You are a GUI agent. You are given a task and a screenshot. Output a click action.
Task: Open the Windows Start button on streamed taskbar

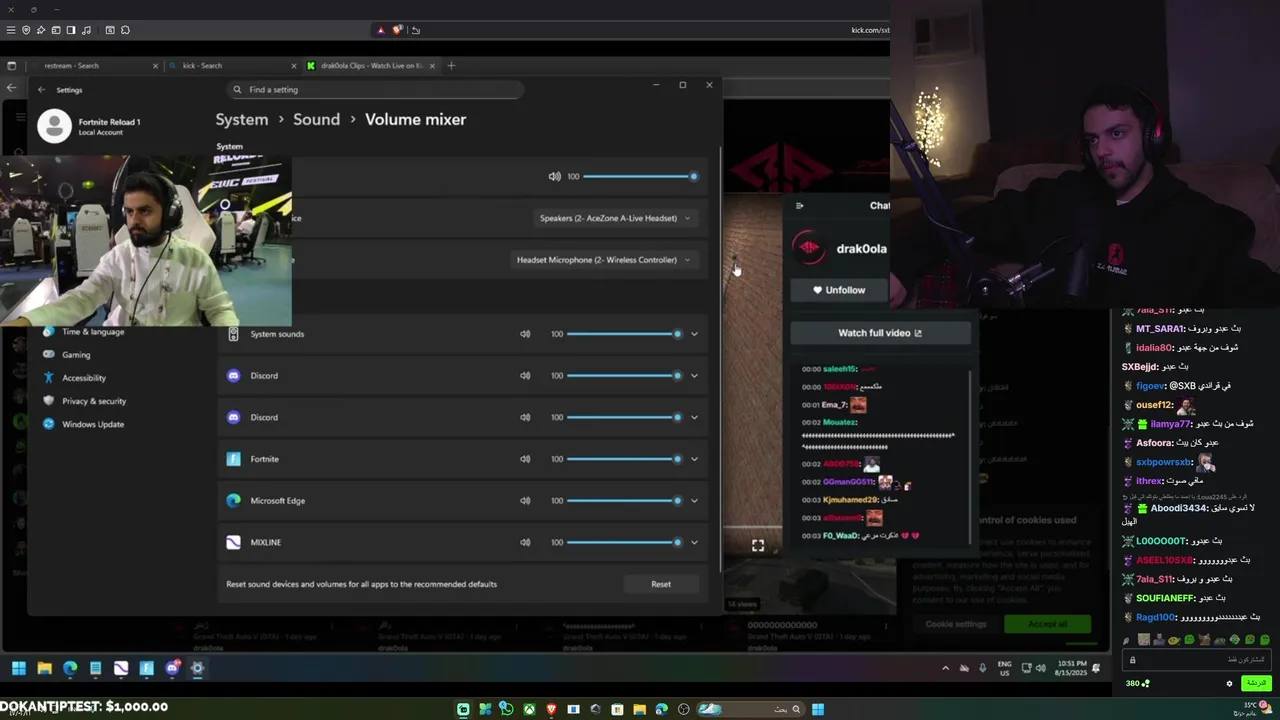click(18, 668)
